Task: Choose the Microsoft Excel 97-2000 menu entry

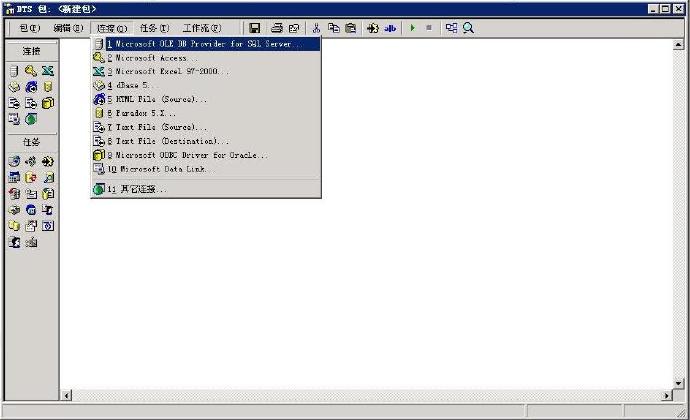Action: tap(206, 71)
